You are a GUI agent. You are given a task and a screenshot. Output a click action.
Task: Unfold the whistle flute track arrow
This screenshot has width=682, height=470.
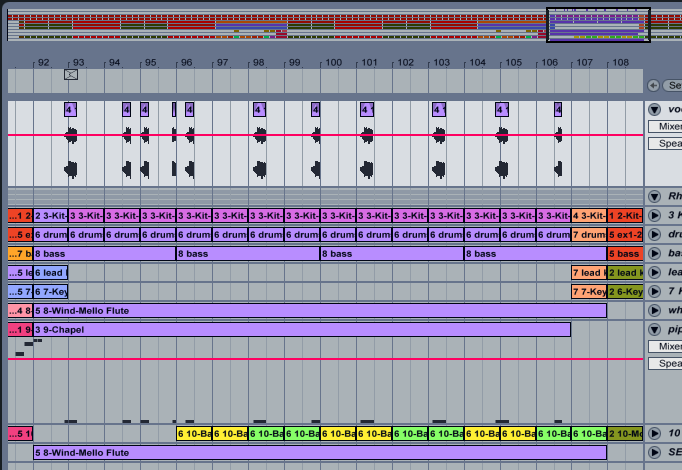(x=654, y=310)
